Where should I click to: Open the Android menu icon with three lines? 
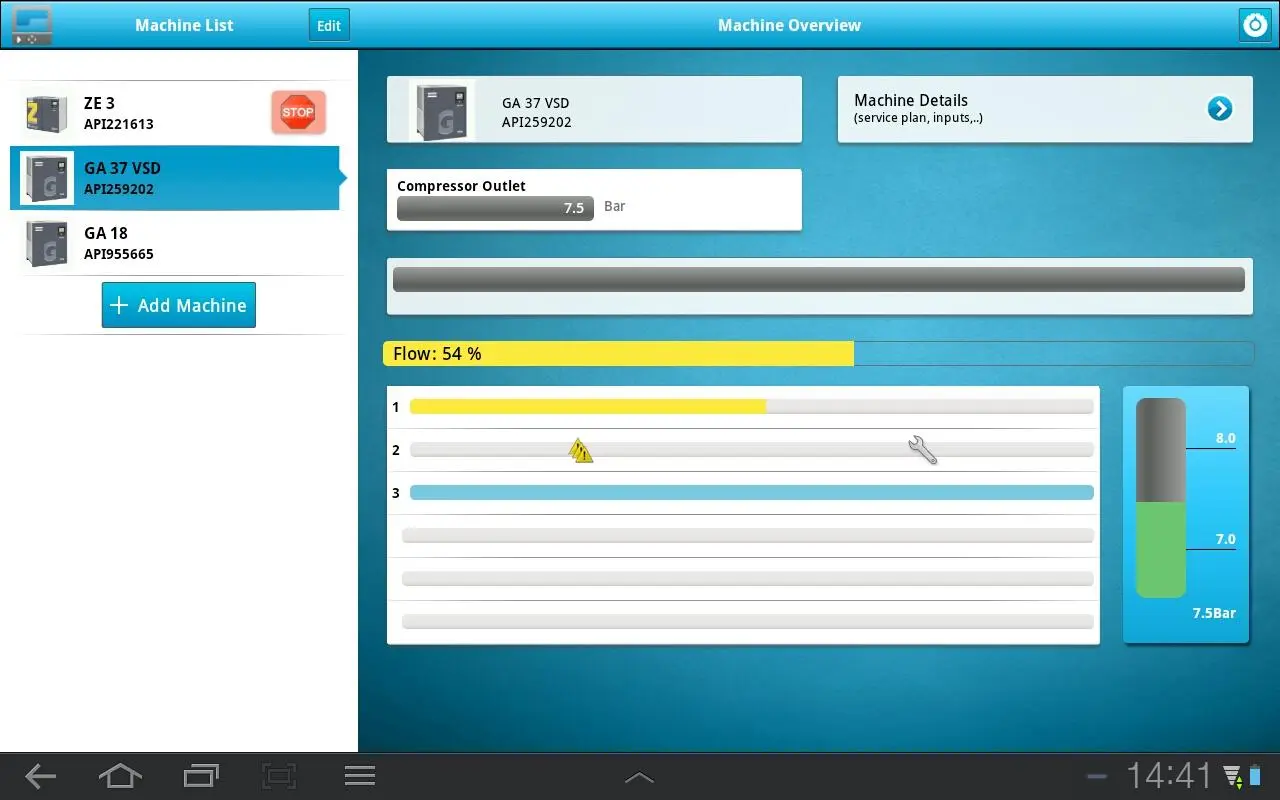pyautogui.click(x=359, y=776)
